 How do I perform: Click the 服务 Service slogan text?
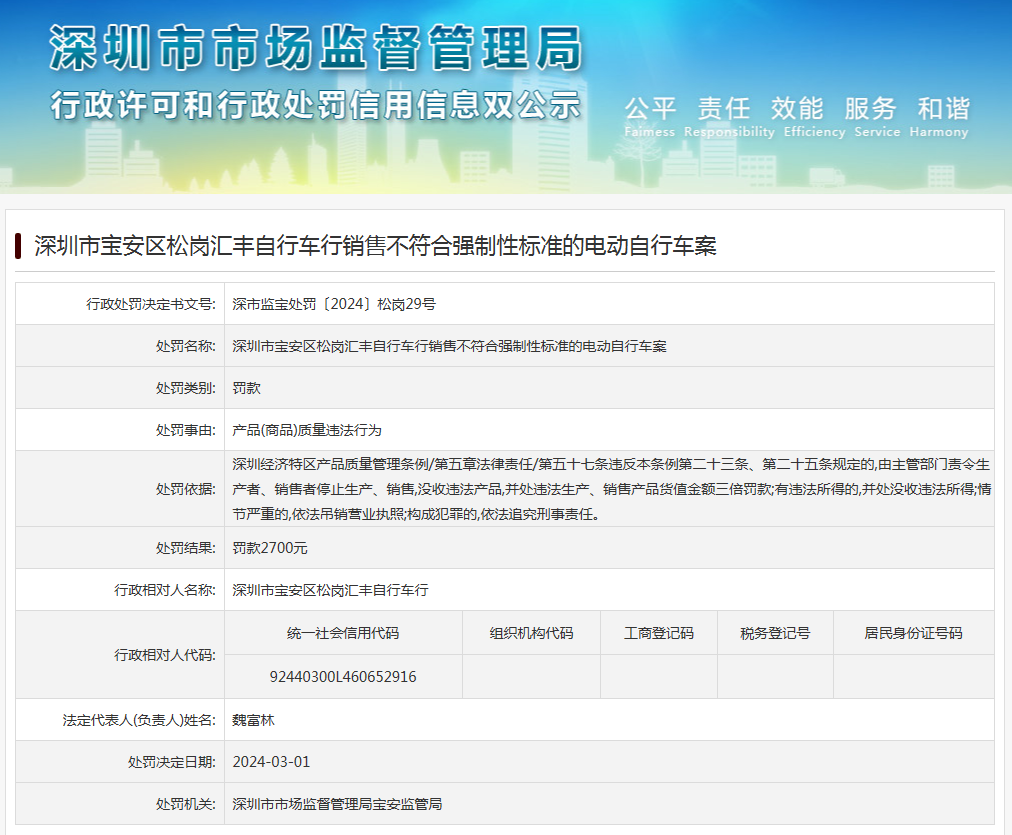click(877, 116)
